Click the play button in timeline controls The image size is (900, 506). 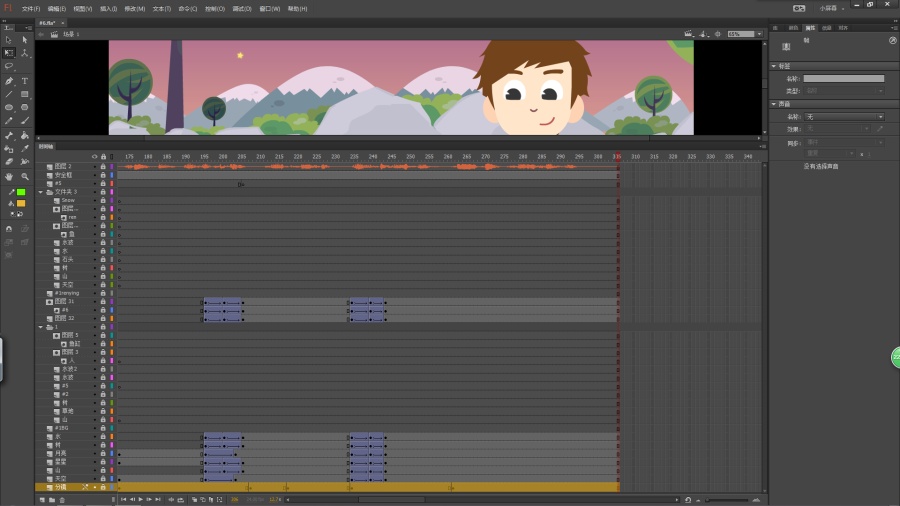pos(141,500)
